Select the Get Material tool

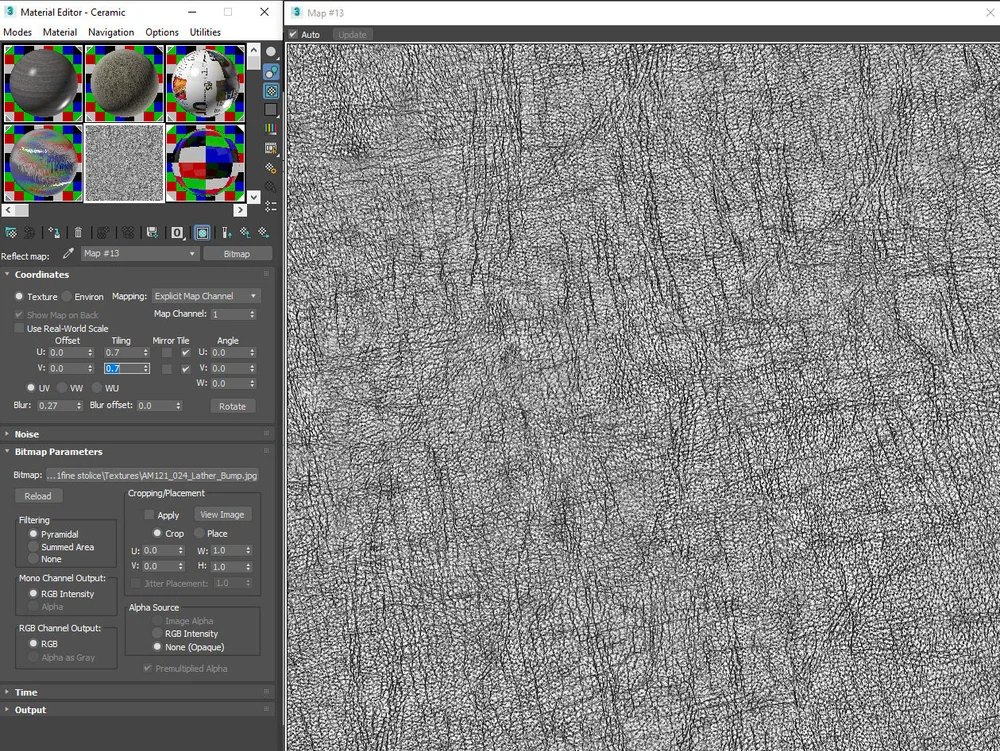[10, 232]
